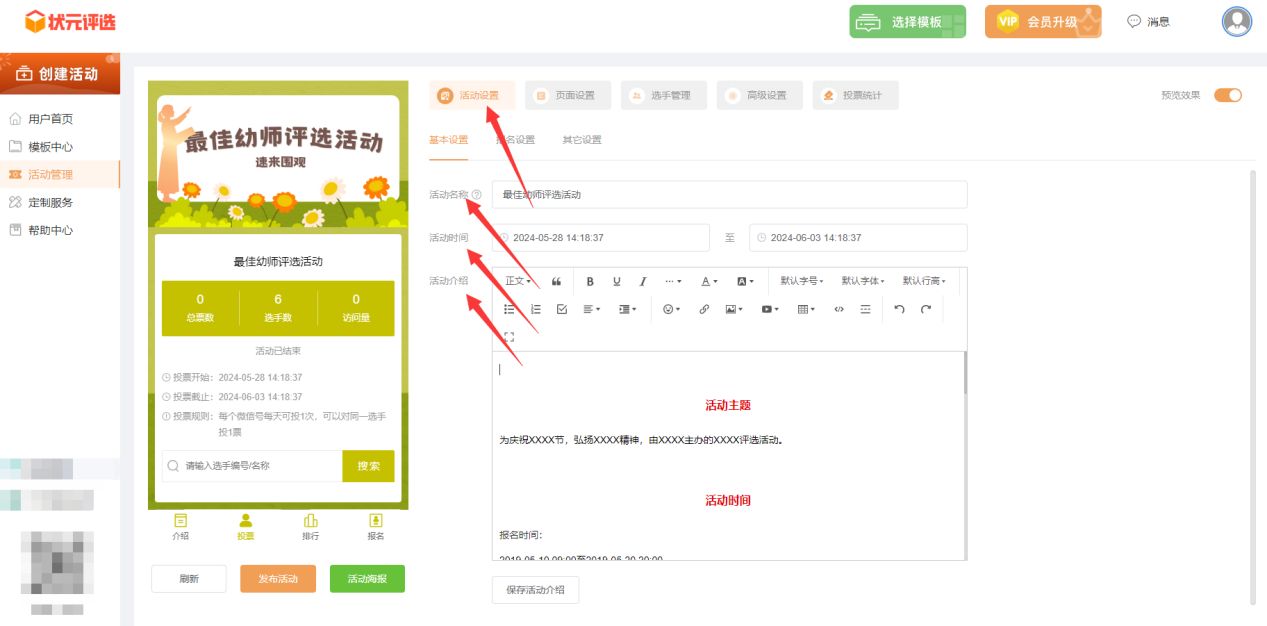Insert a code block using code icon
The image size is (1267, 626).
(x=838, y=310)
